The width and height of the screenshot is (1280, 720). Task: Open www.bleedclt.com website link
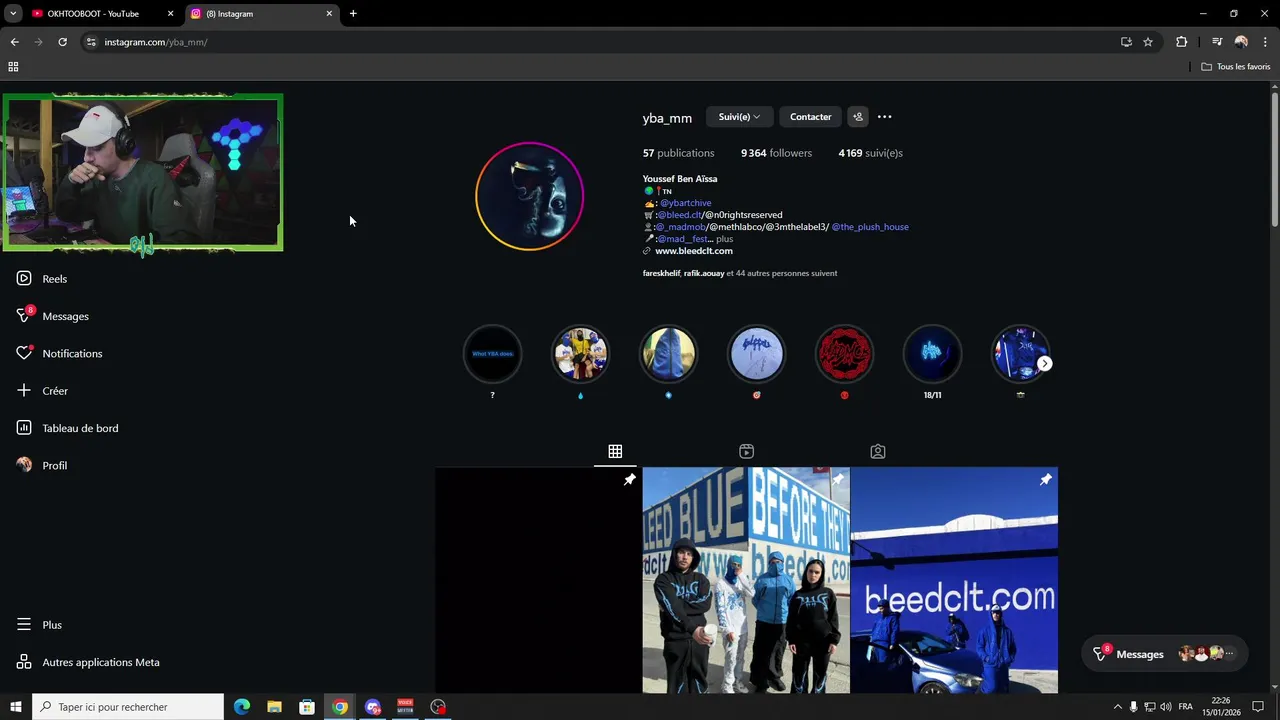click(694, 251)
